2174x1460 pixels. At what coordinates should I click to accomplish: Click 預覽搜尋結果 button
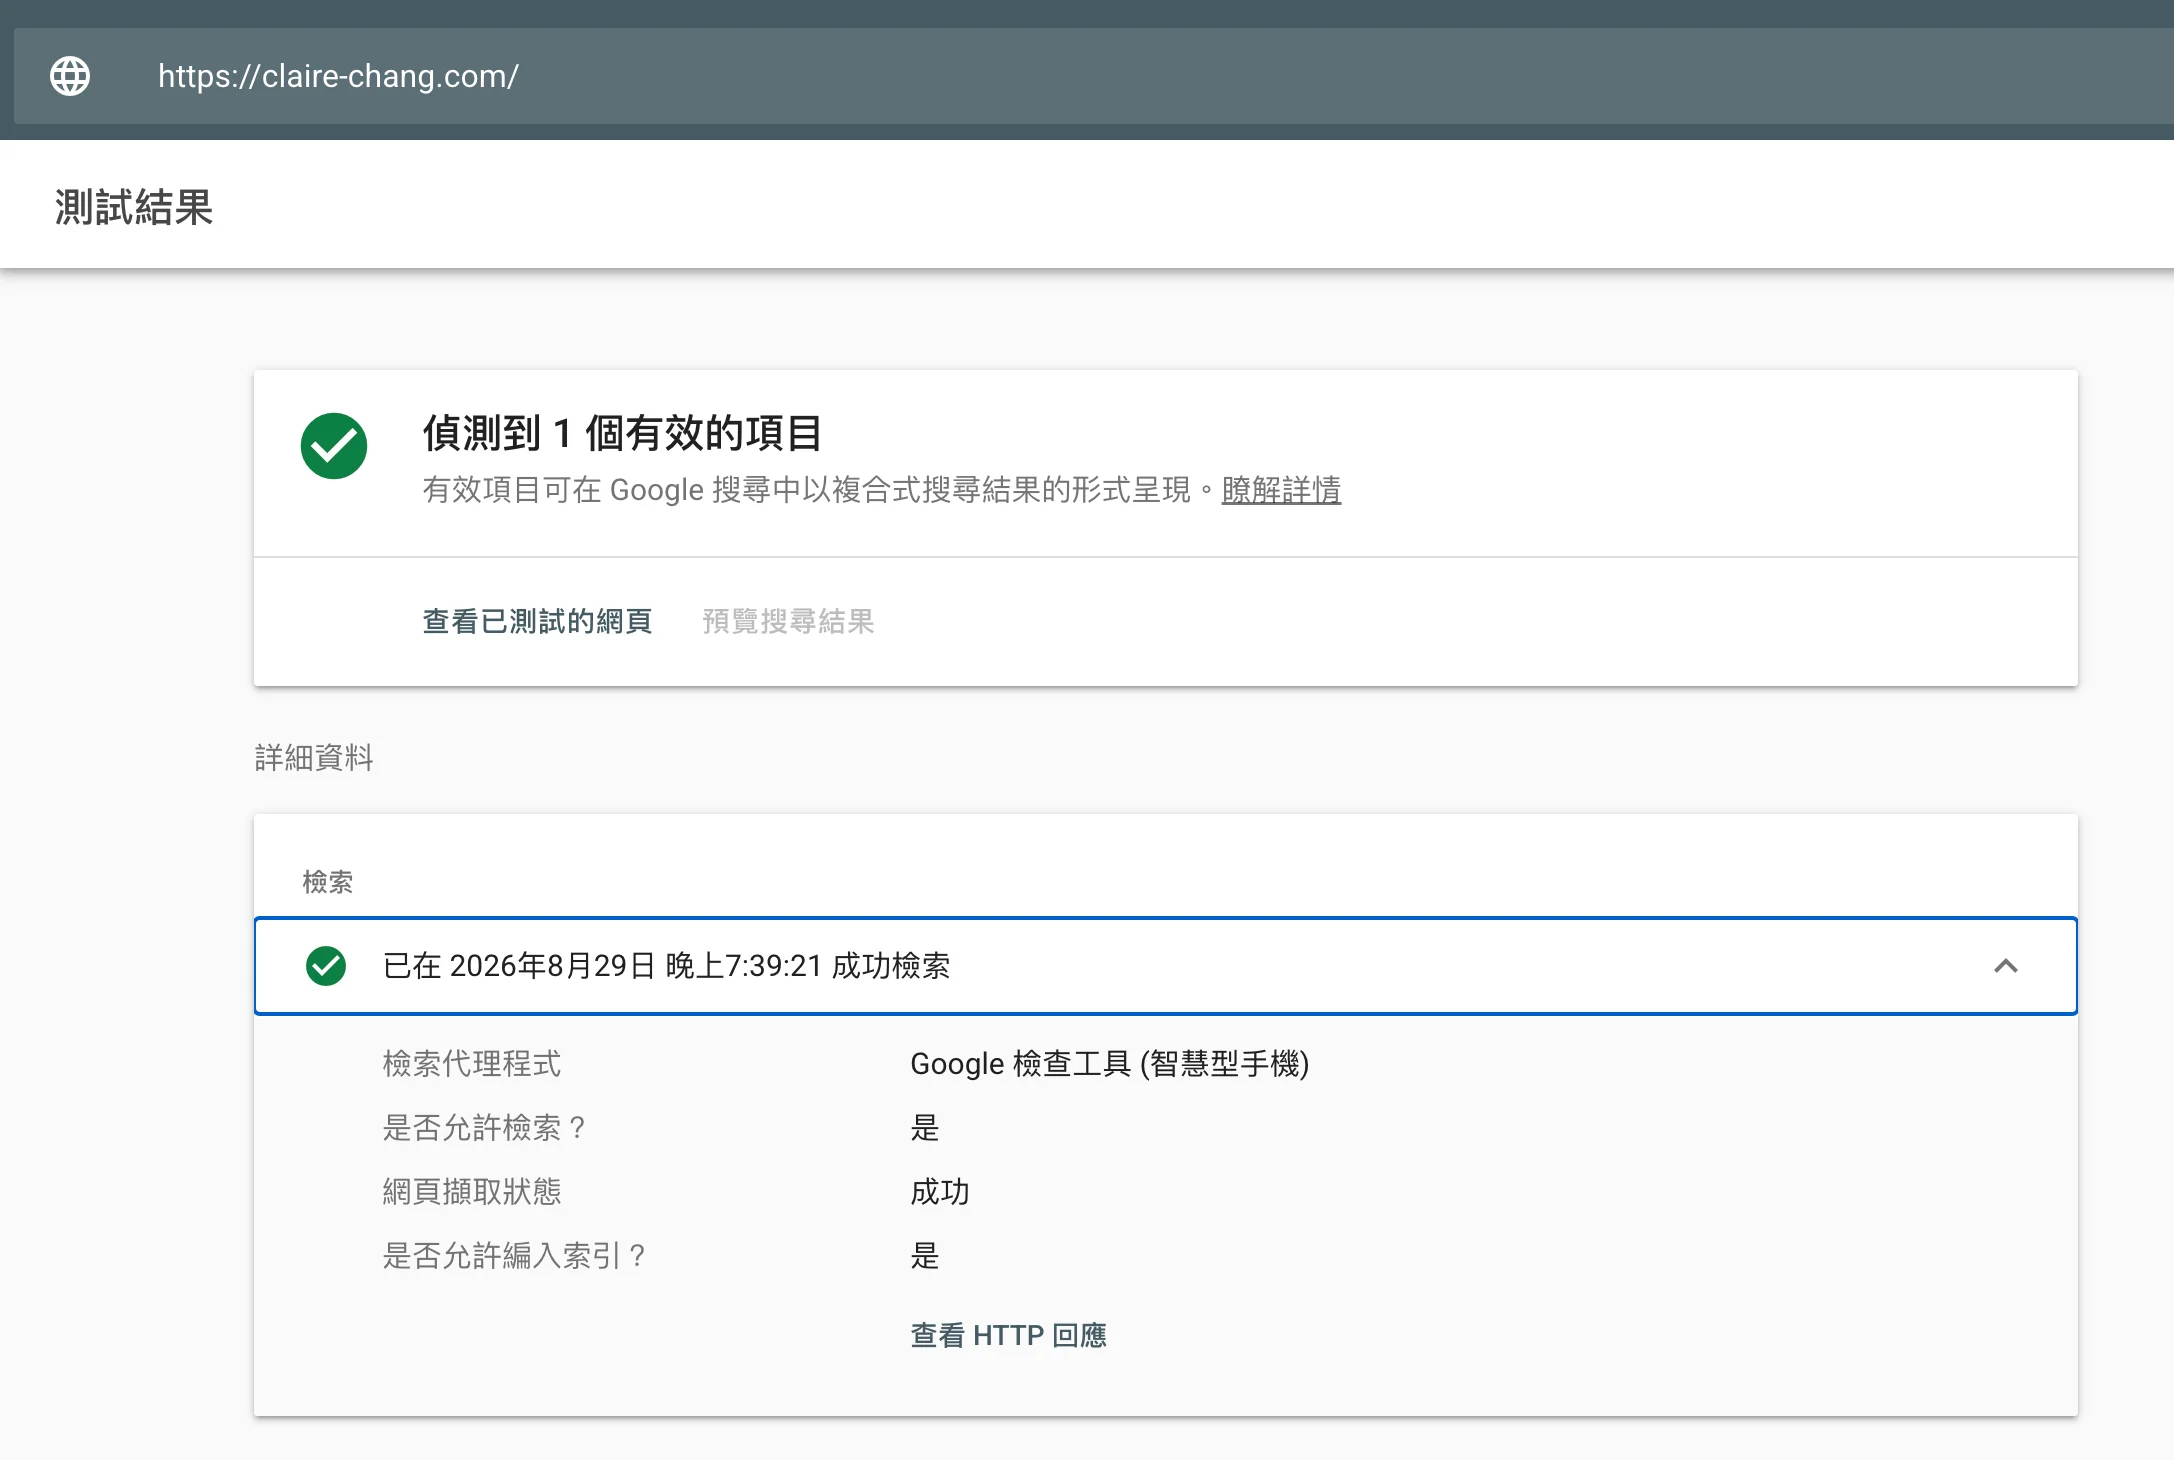point(788,621)
